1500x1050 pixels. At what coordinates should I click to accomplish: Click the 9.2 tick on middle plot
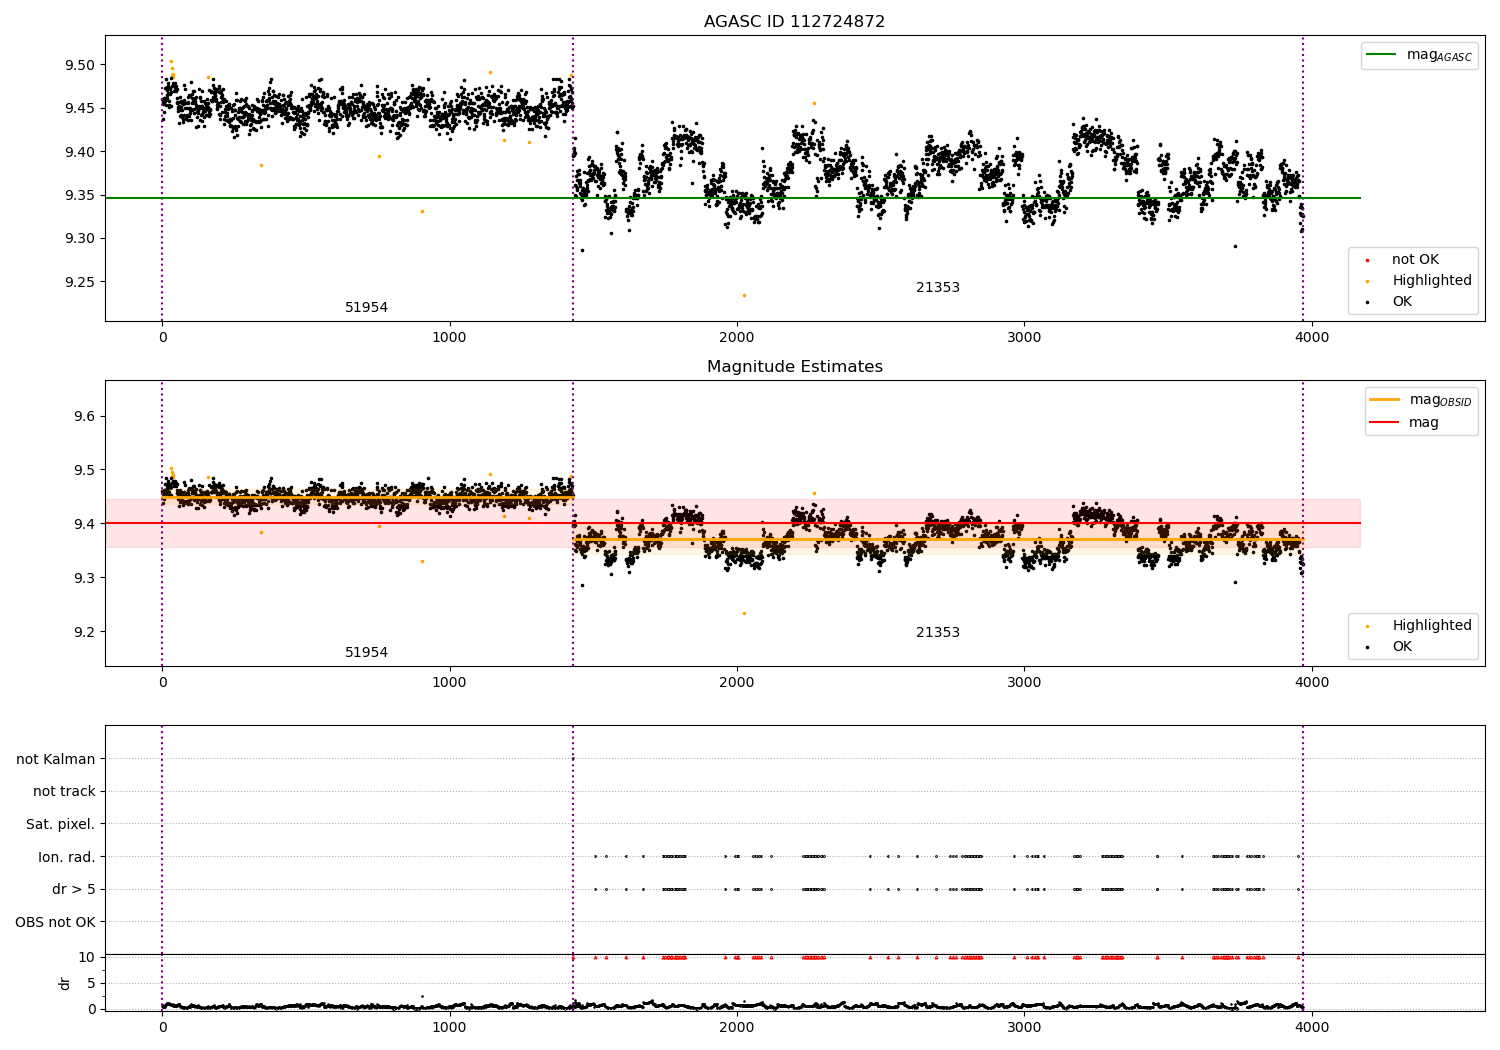(84, 633)
